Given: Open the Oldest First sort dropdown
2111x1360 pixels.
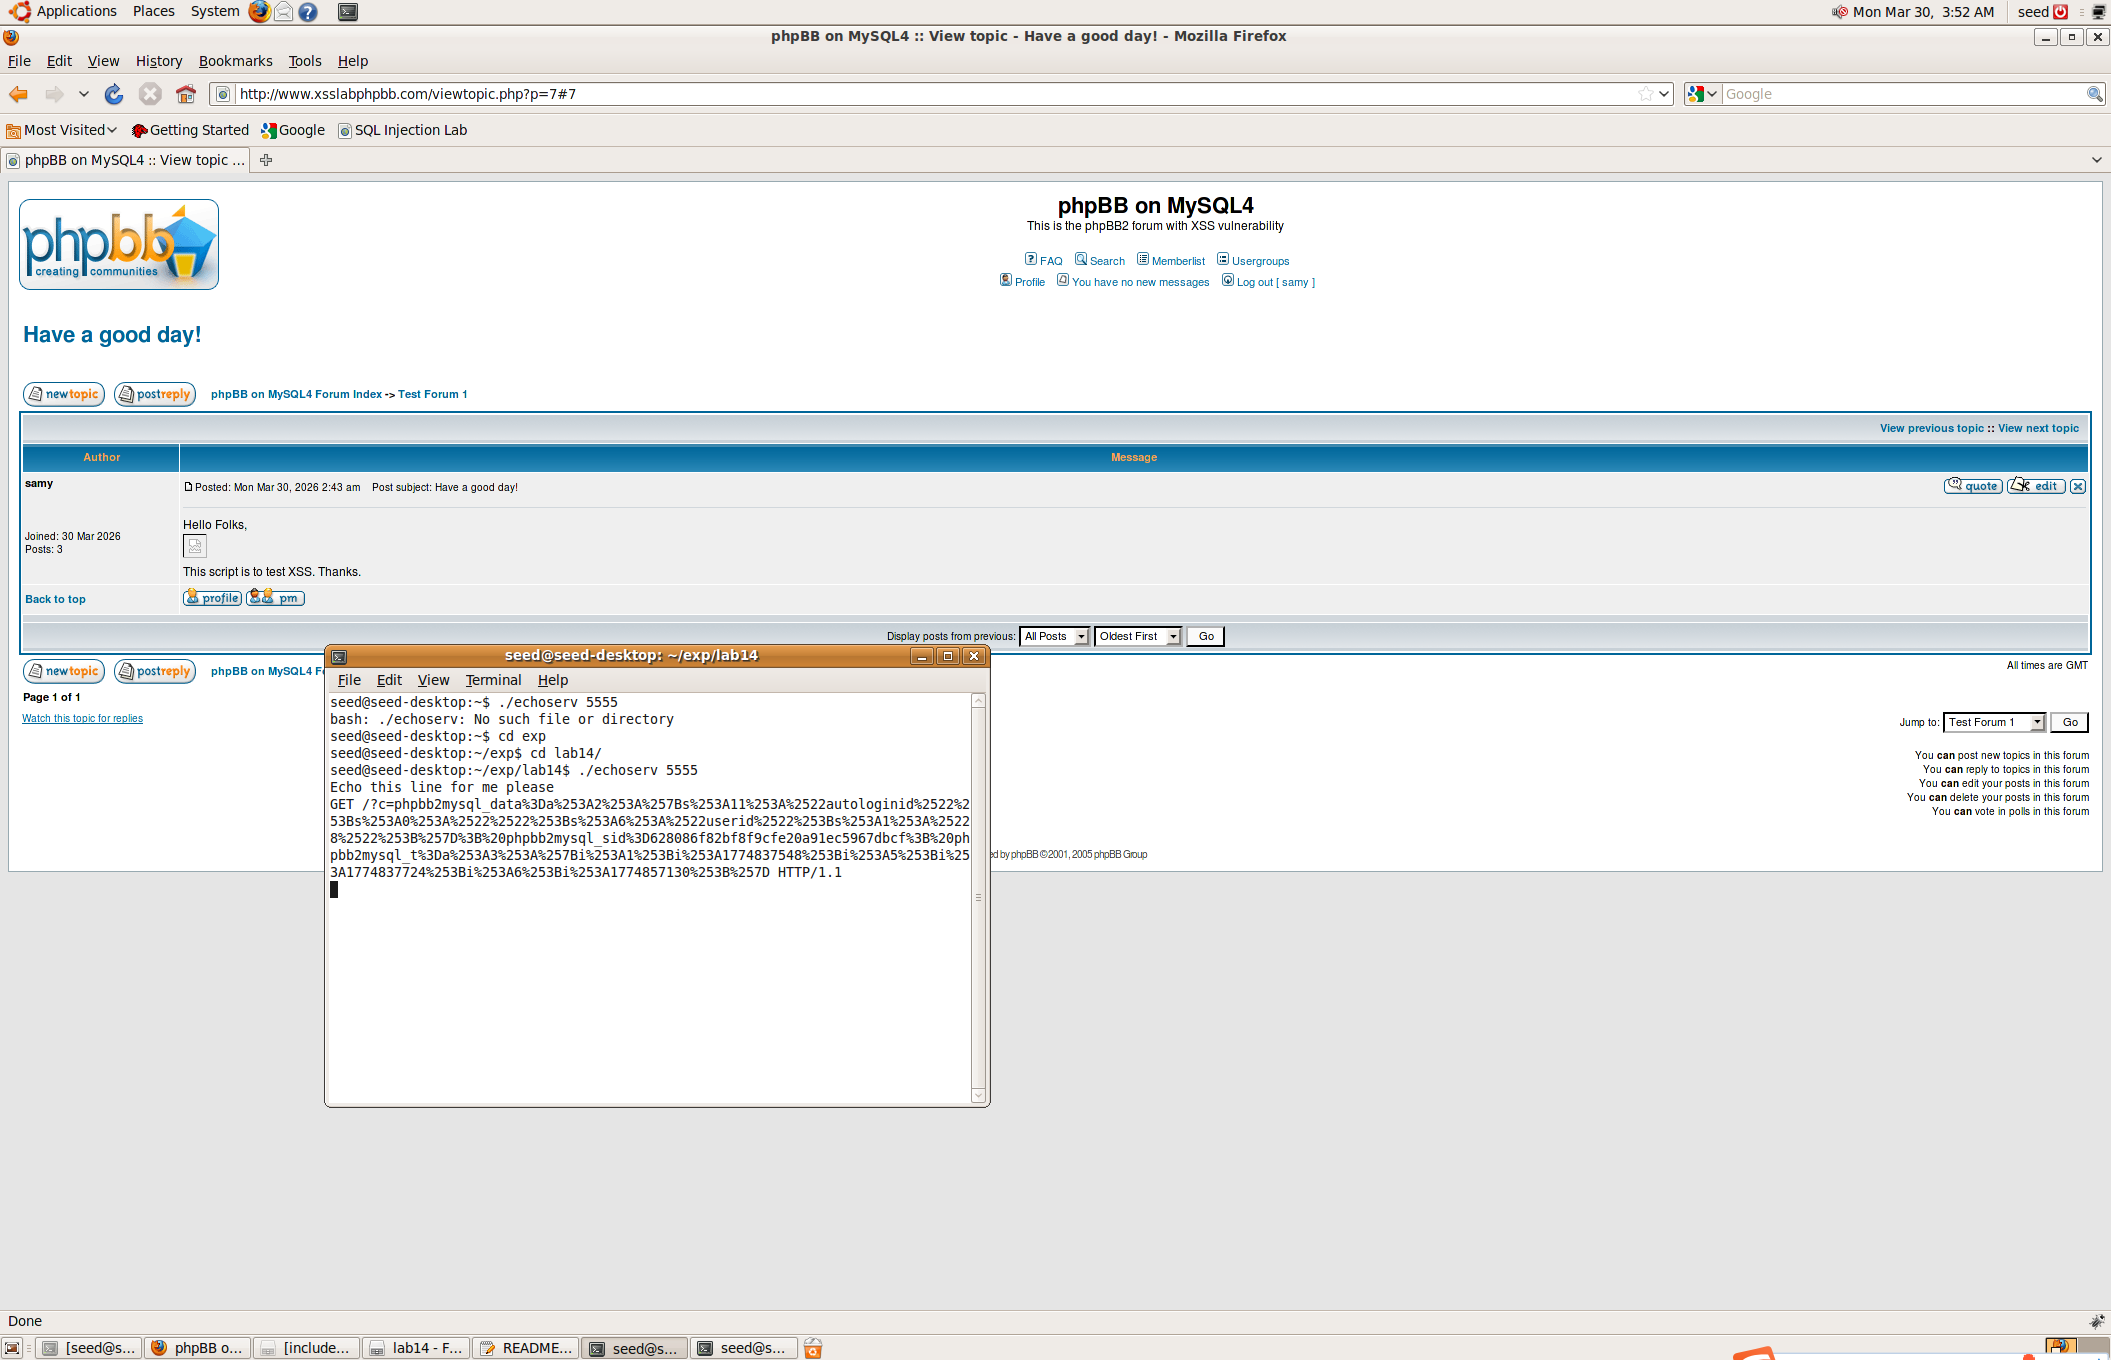Looking at the screenshot, I should coord(1138,636).
